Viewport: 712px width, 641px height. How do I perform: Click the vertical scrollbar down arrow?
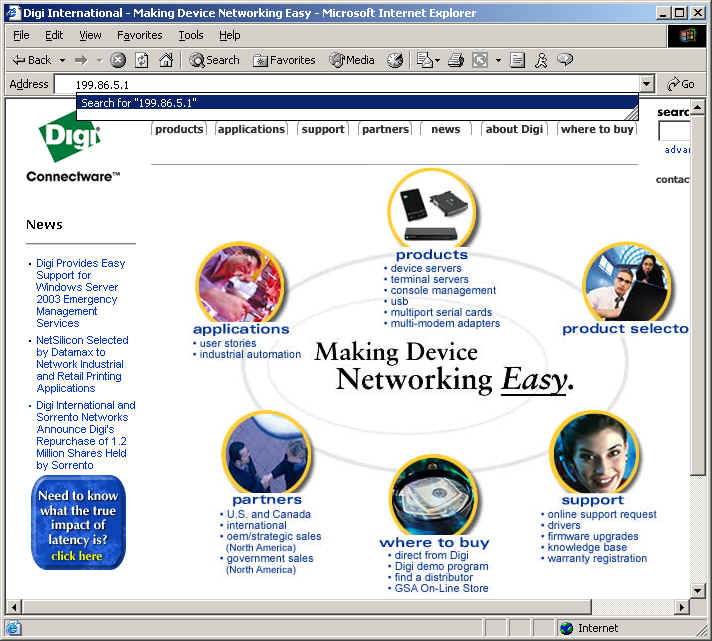(698, 590)
